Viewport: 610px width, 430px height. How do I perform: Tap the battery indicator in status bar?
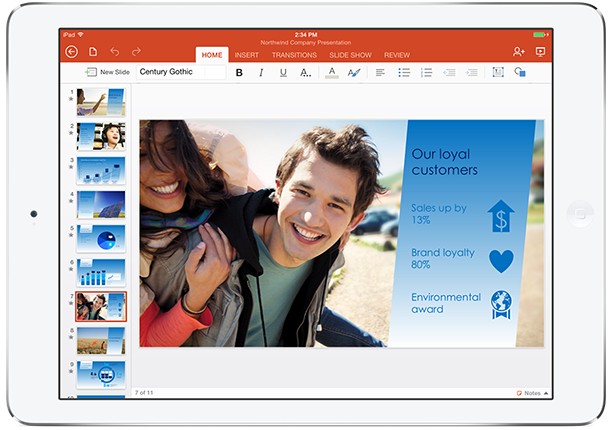[x=541, y=35]
